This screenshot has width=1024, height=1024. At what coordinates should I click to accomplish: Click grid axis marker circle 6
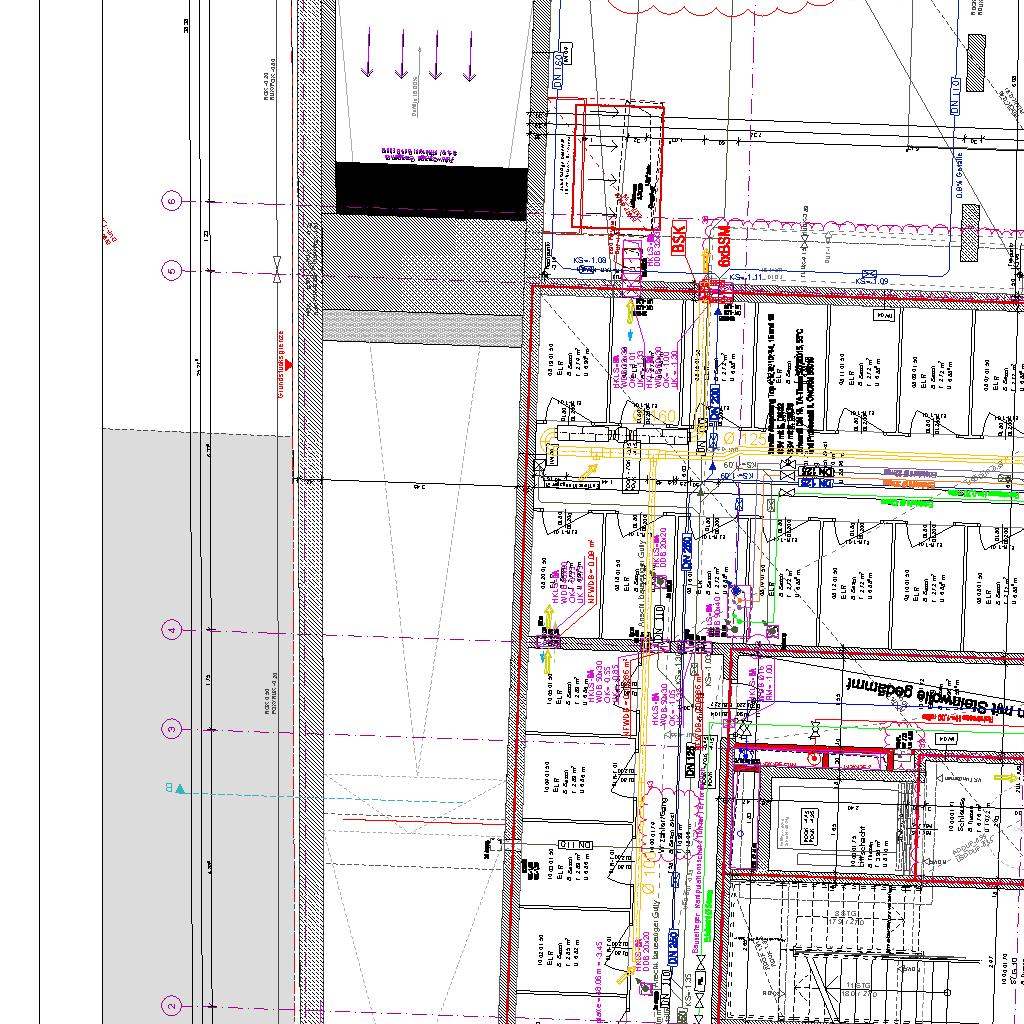(172, 201)
